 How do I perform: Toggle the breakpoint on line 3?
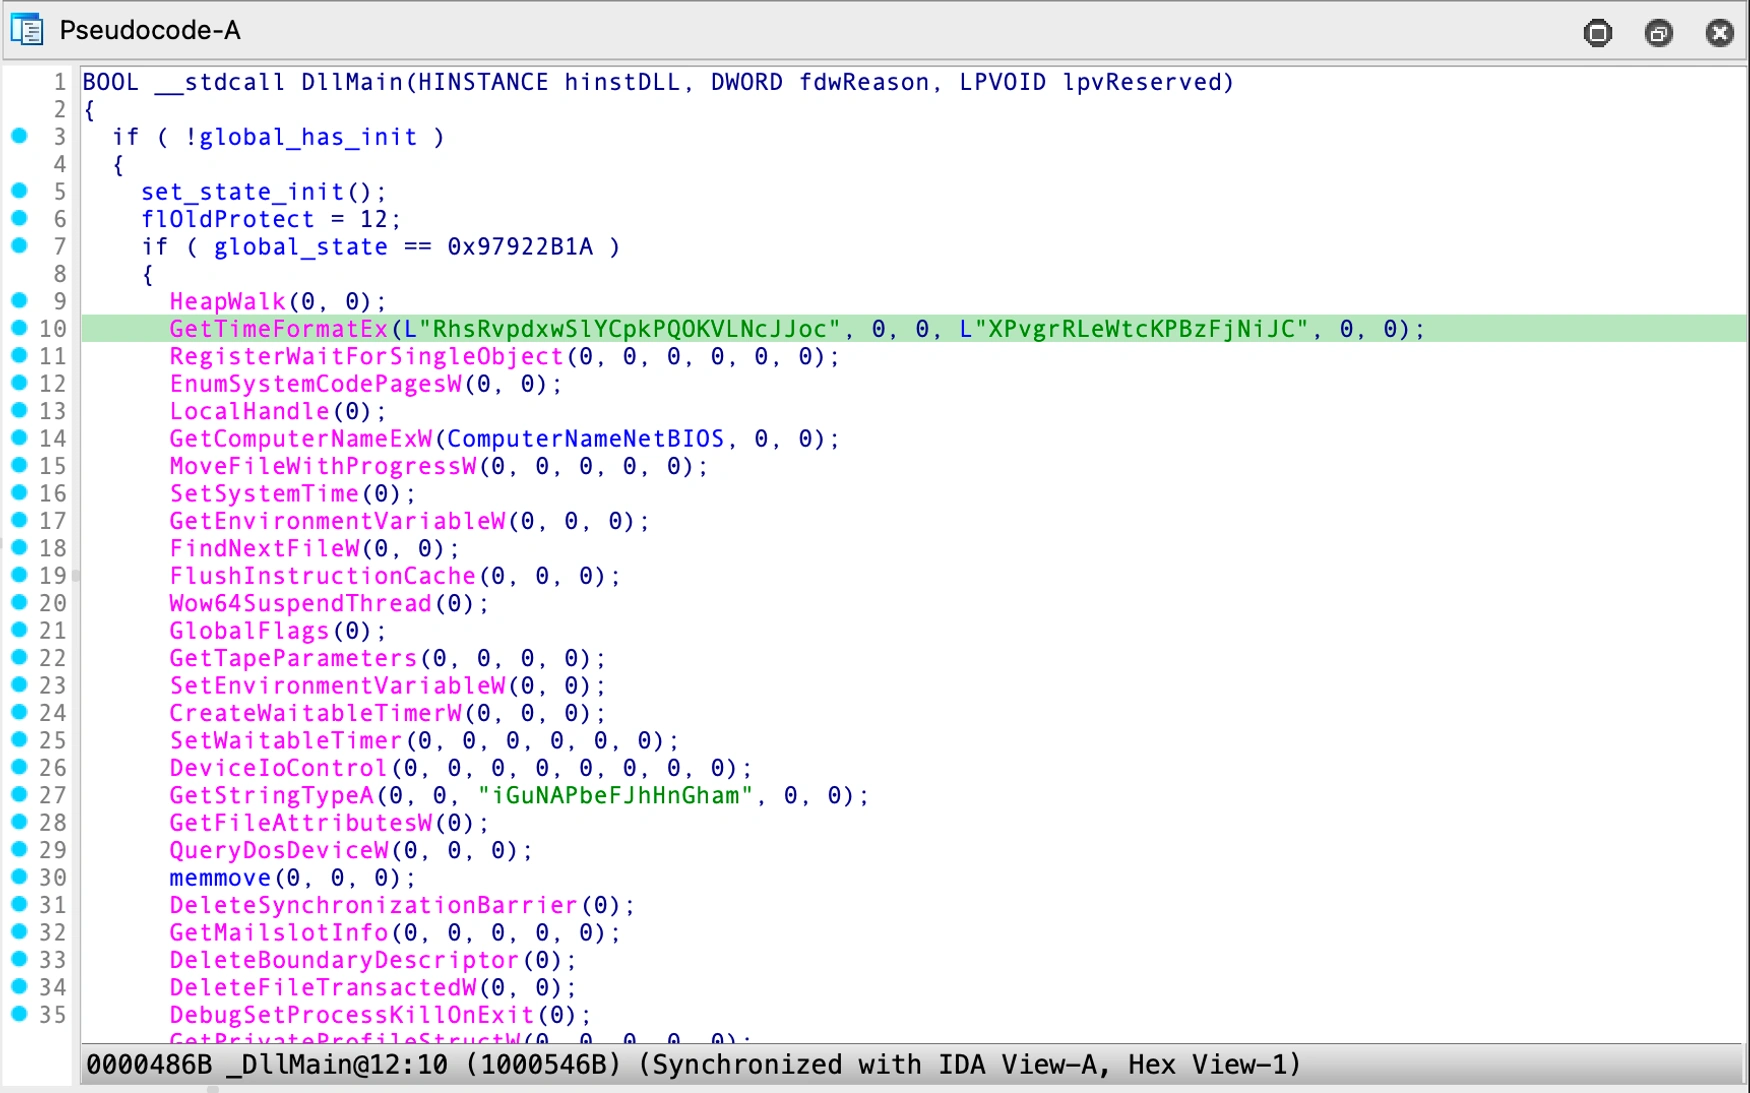coord(19,136)
